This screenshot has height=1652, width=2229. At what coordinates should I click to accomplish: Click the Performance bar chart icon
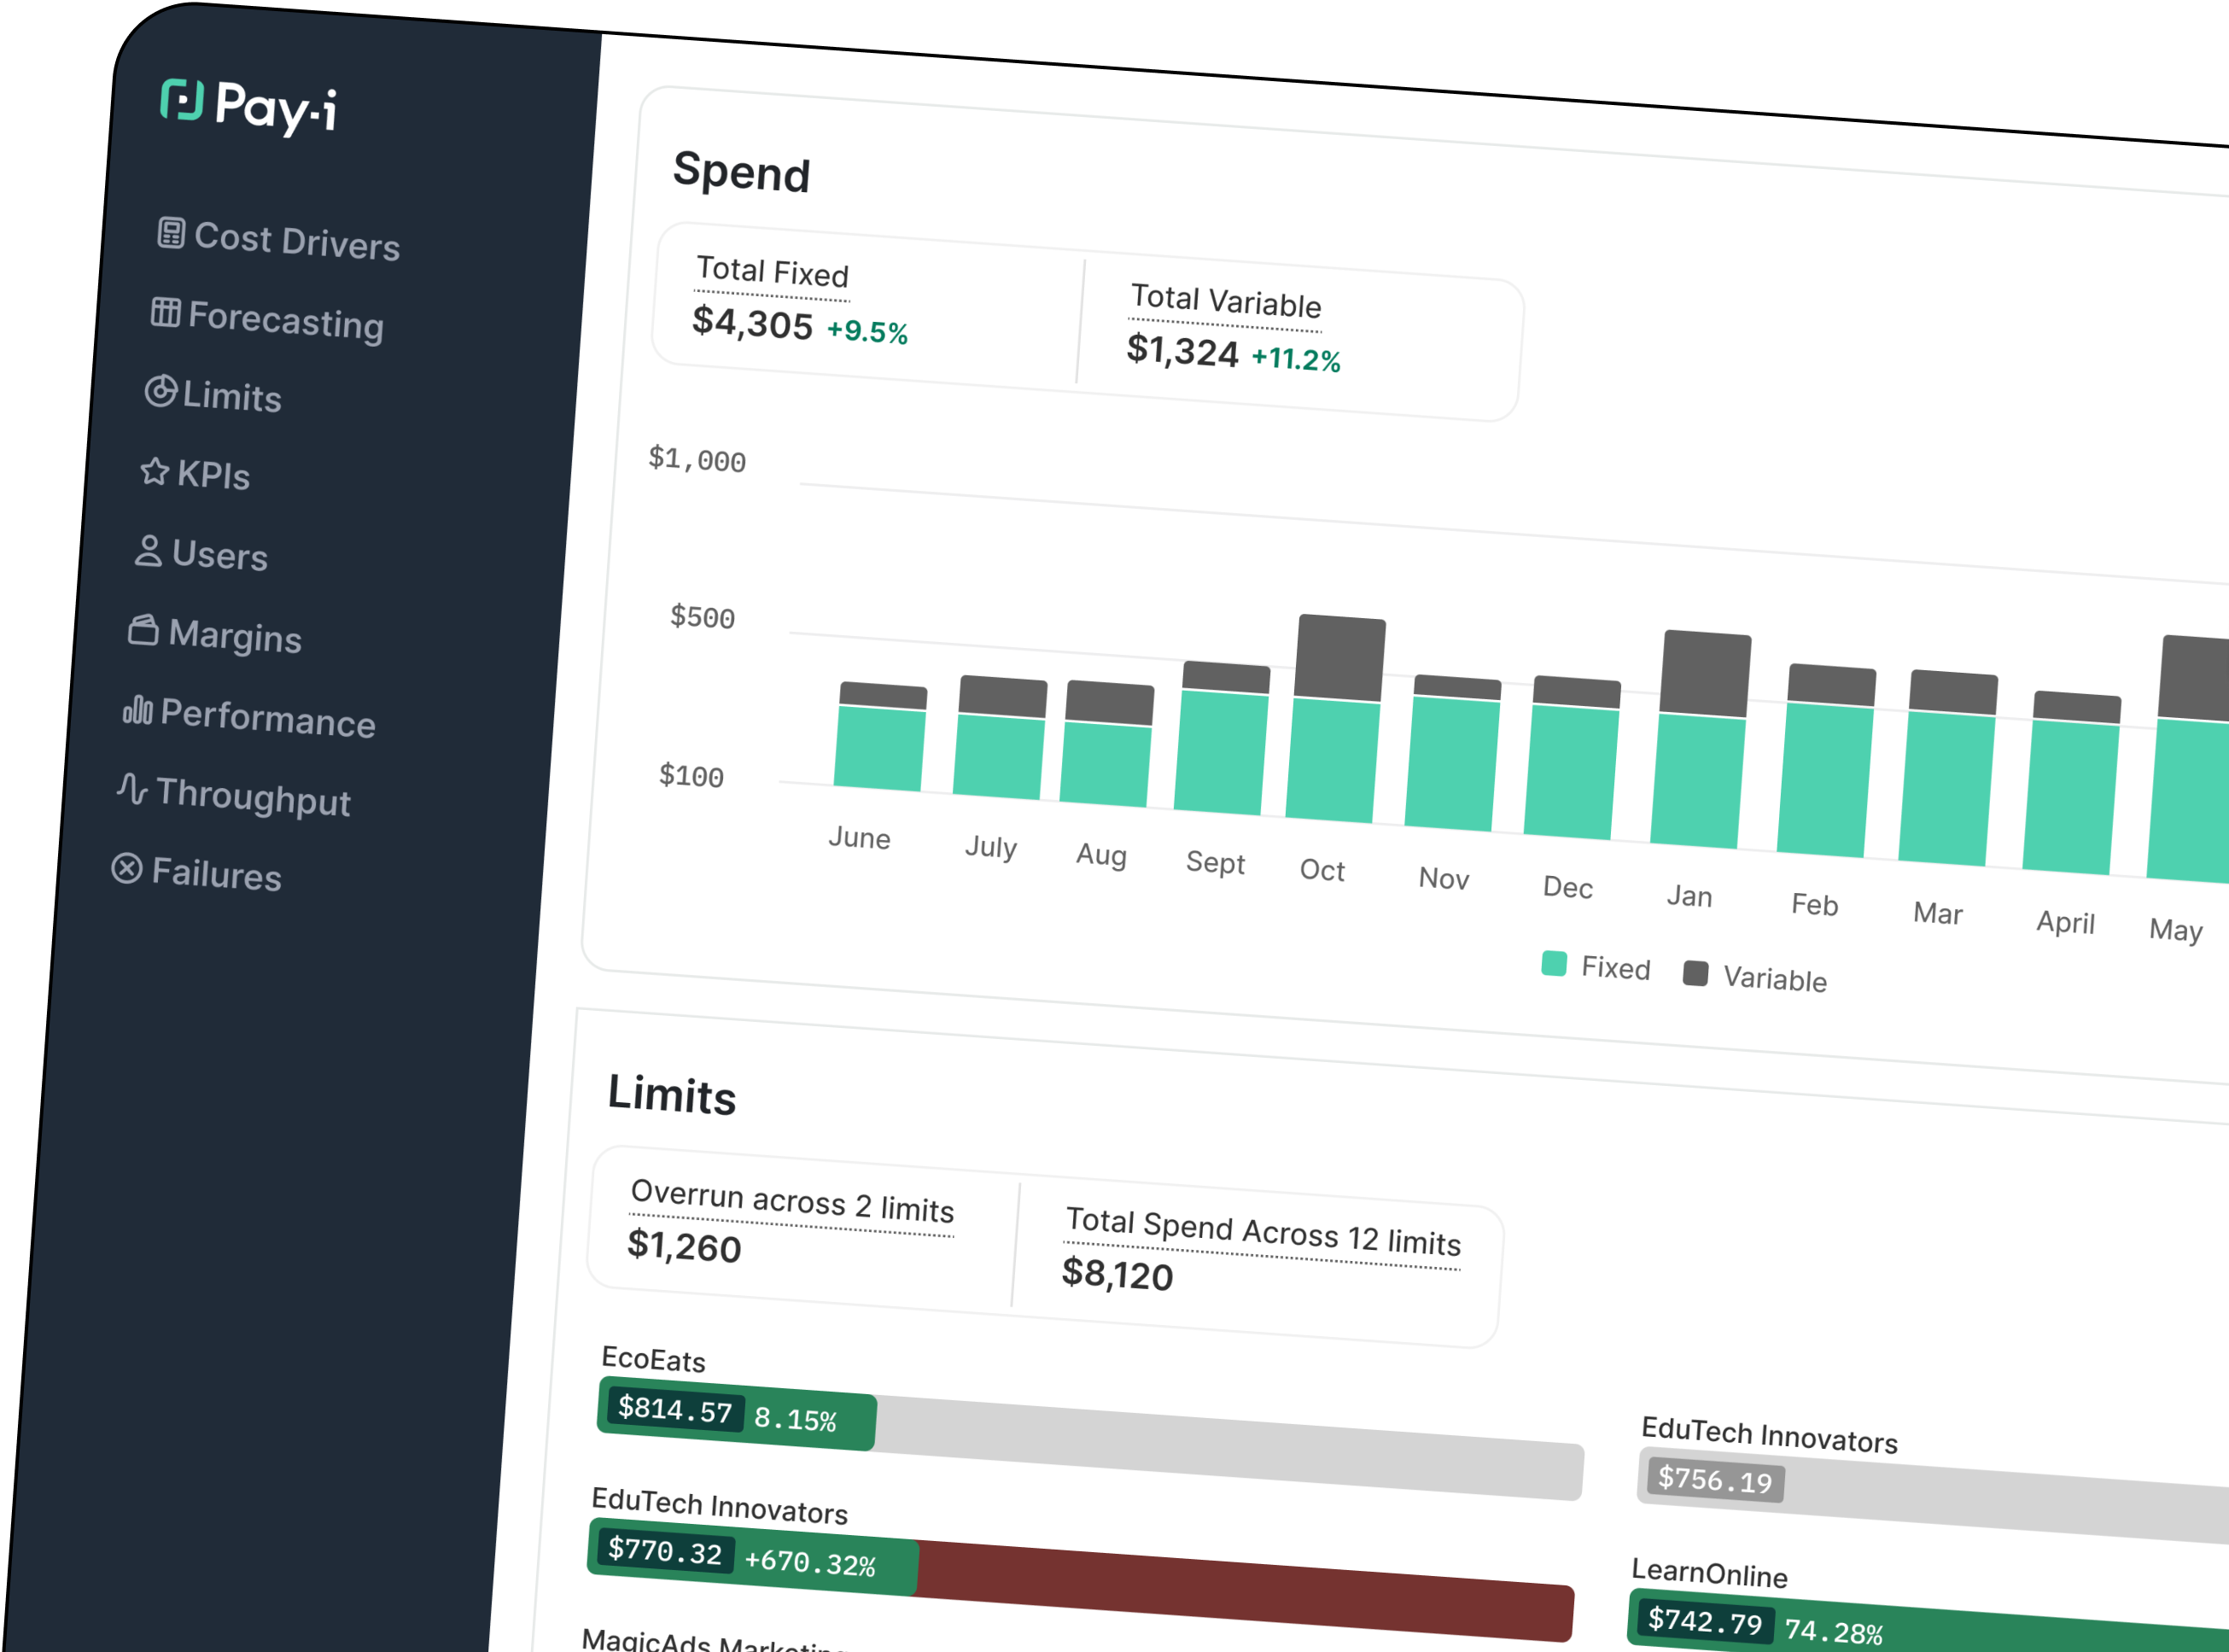tap(138, 709)
